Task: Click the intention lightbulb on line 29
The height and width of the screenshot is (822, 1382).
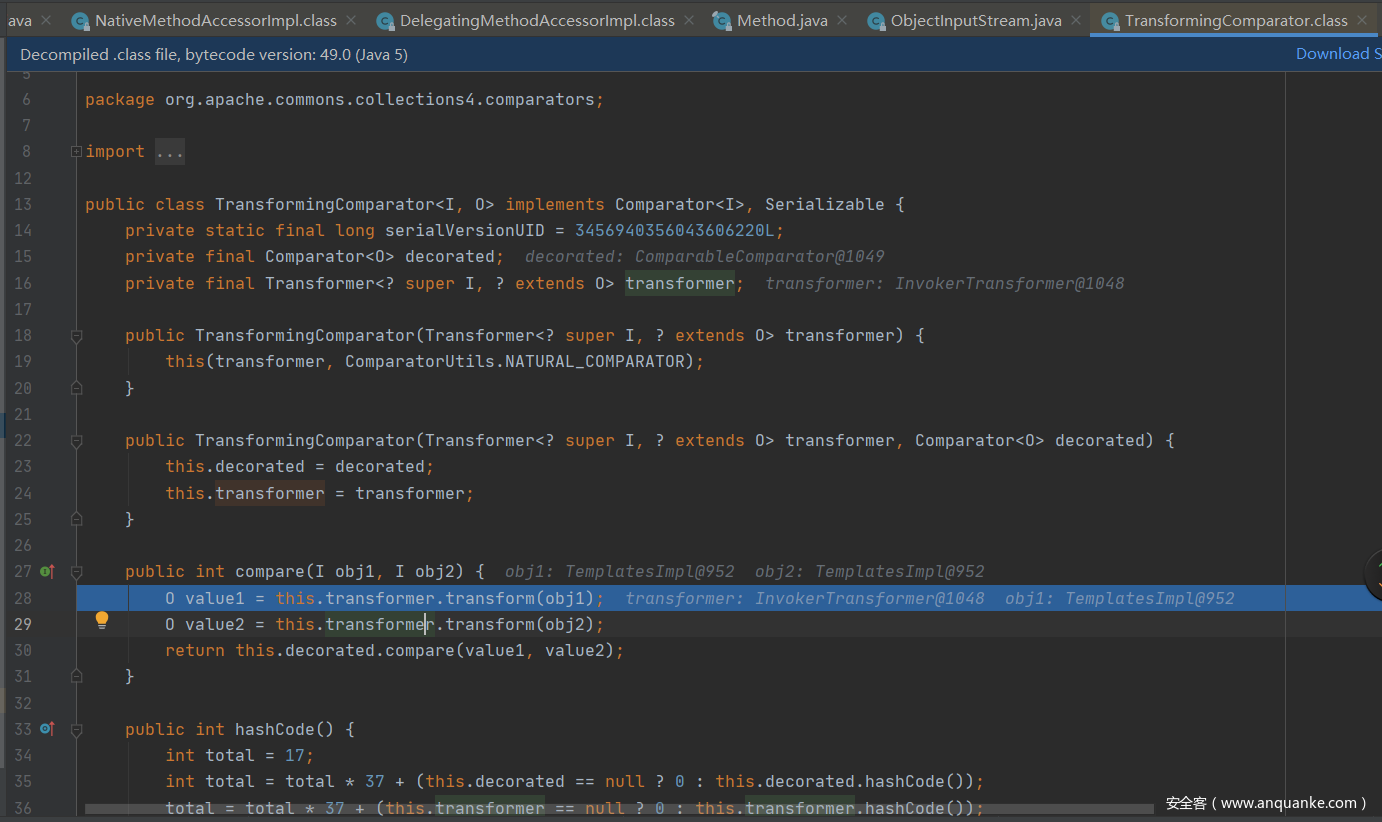Action: tap(101, 621)
